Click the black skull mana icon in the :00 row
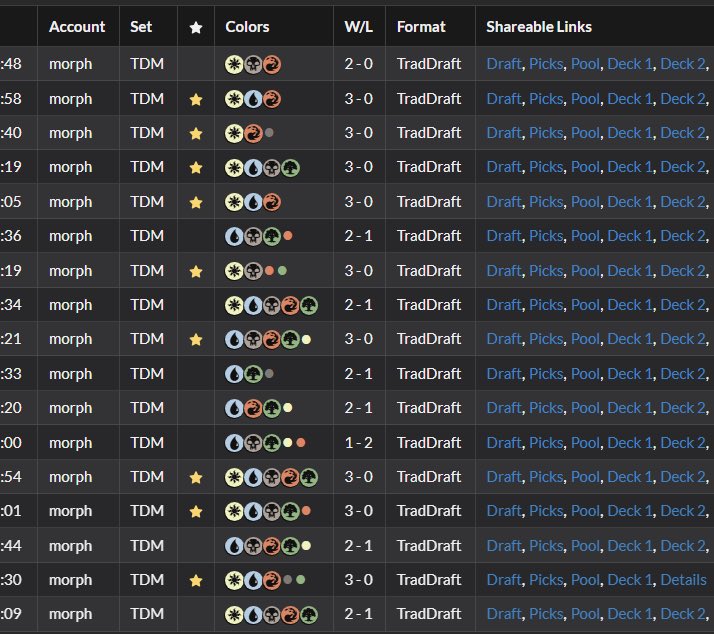The height and width of the screenshot is (634, 714). point(253,443)
